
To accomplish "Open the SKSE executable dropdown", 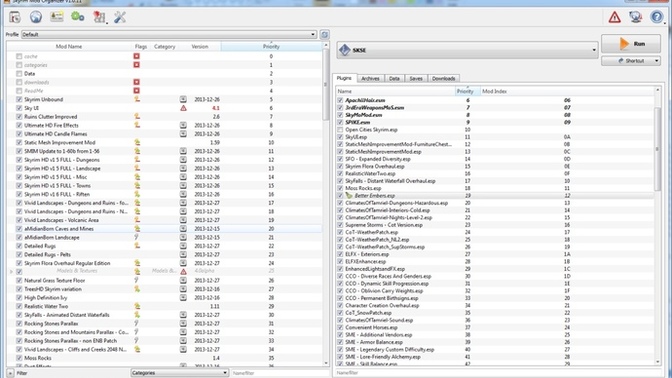I will (x=467, y=50).
